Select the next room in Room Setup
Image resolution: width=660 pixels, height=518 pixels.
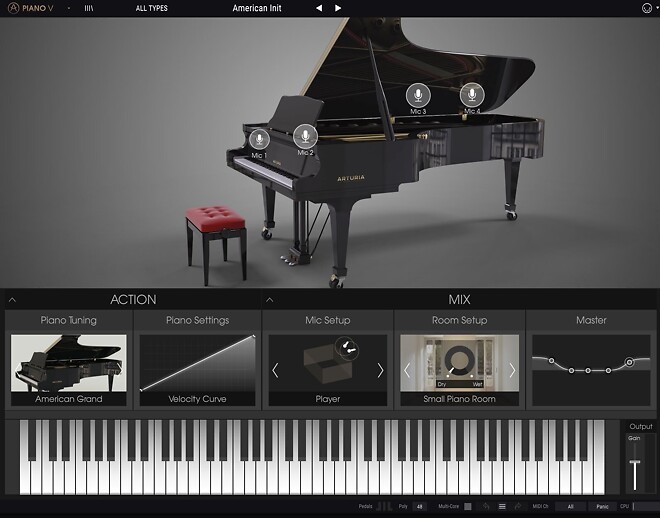512,370
